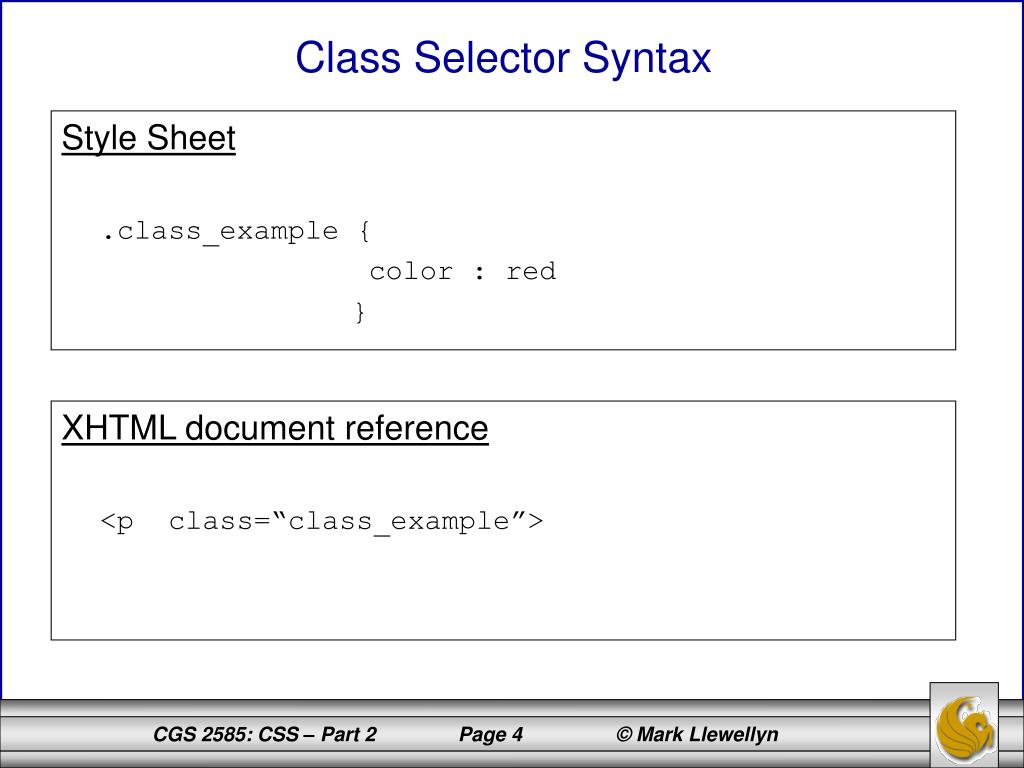This screenshot has width=1024, height=768.
Task: Click the word XHTML in the heading
Action: pyautogui.click(x=119, y=428)
